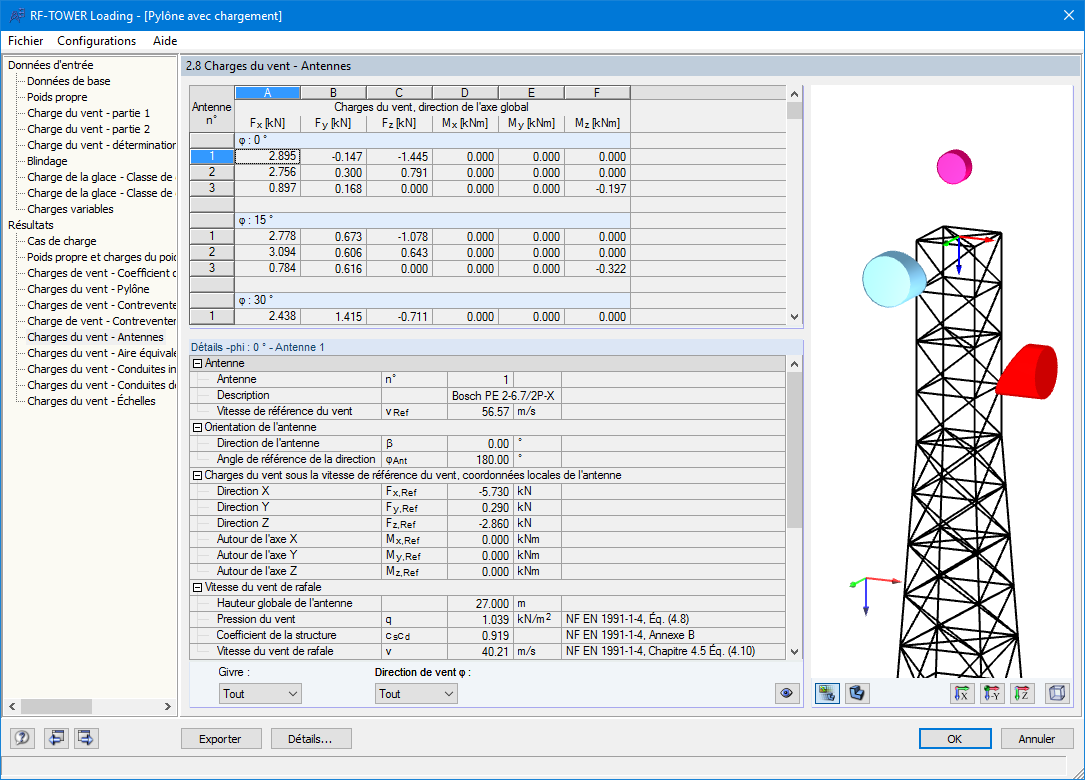Open Charges variables tree item
Image resolution: width=1085 pixels, height=780 pixels.
click(70, 209)
